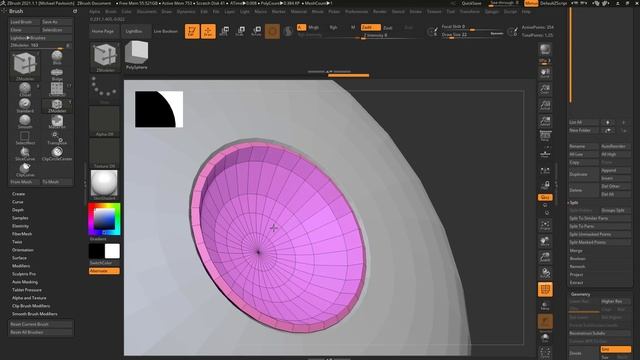The width and height of the screenshot is (640, 360).
Task: Expand the Elasticity brush section
Action: coord(20,226)
